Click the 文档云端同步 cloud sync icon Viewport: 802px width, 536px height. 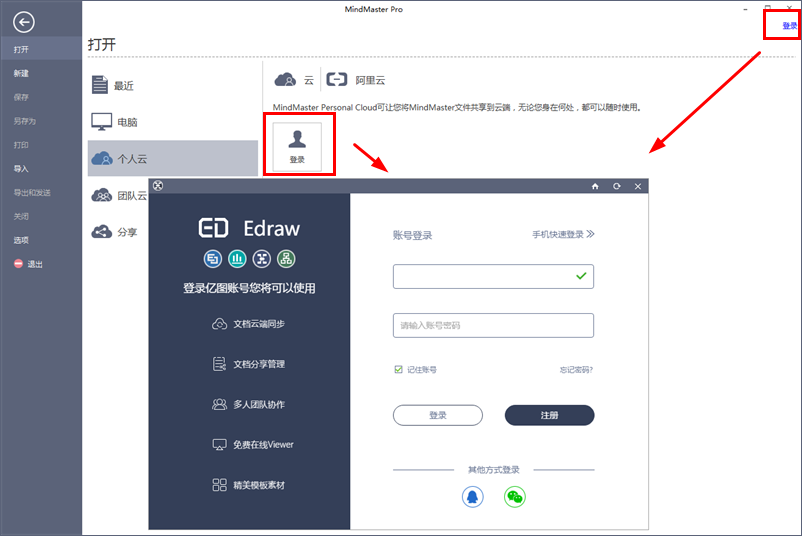219,324
